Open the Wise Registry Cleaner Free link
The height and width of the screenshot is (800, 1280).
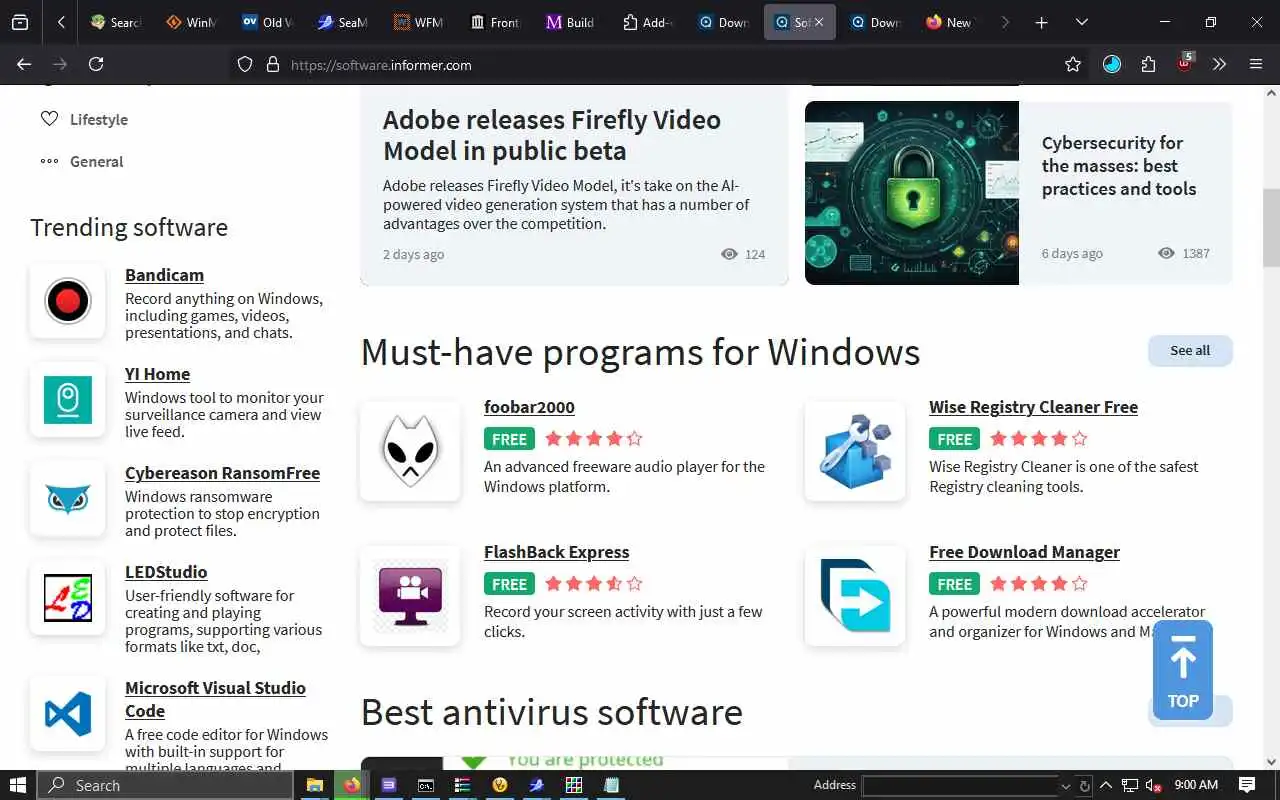[1033, 407]
